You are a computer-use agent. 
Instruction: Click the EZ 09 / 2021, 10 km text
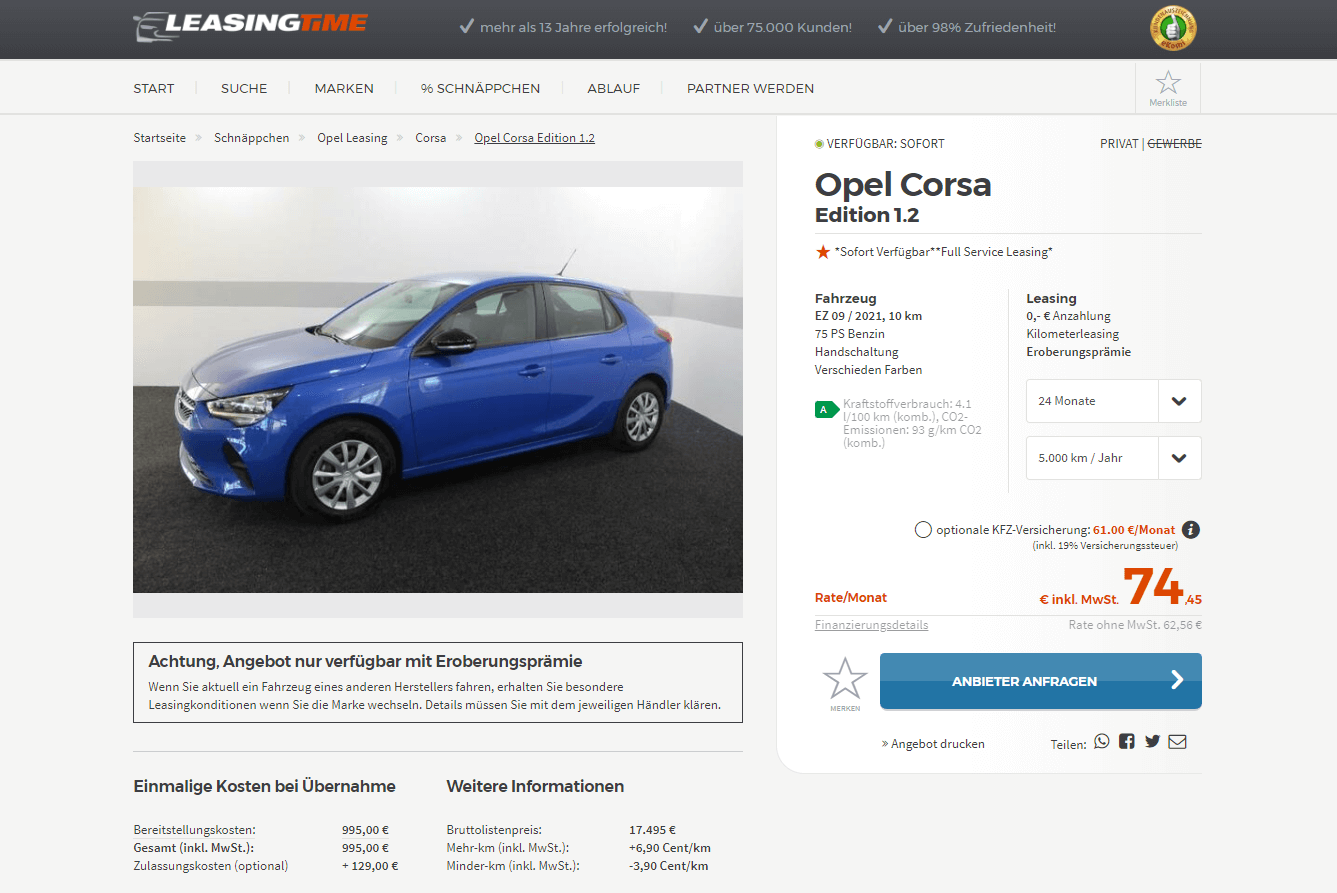[x=868, y=316]
